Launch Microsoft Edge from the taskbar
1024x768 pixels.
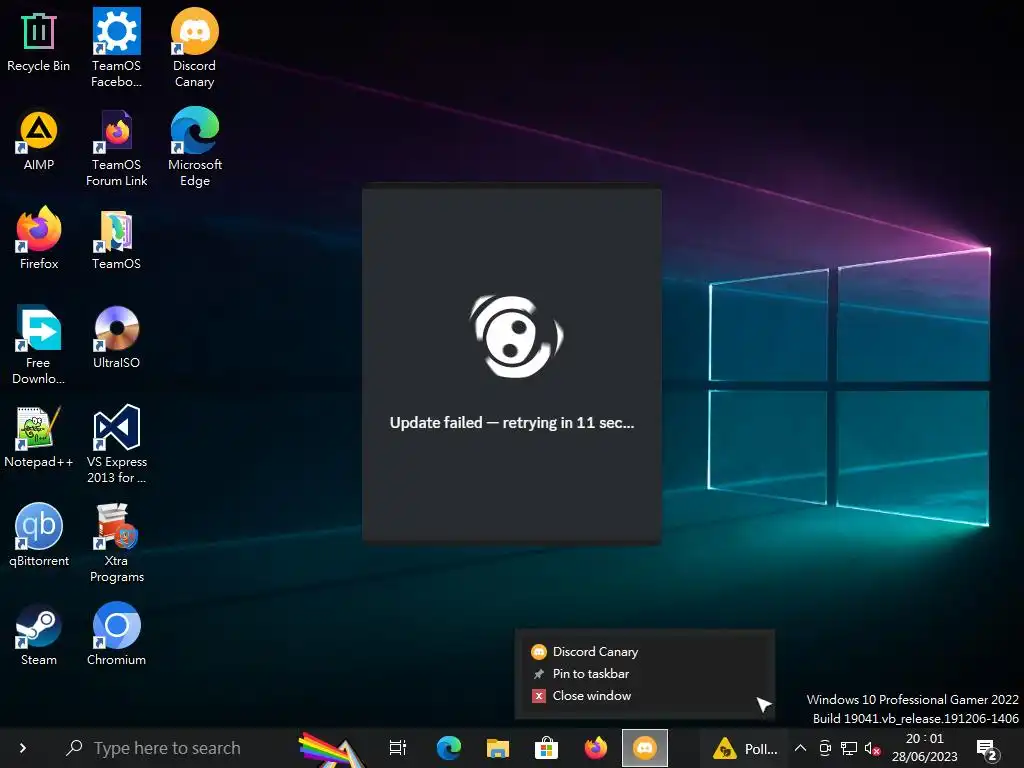tap(449, 748)
